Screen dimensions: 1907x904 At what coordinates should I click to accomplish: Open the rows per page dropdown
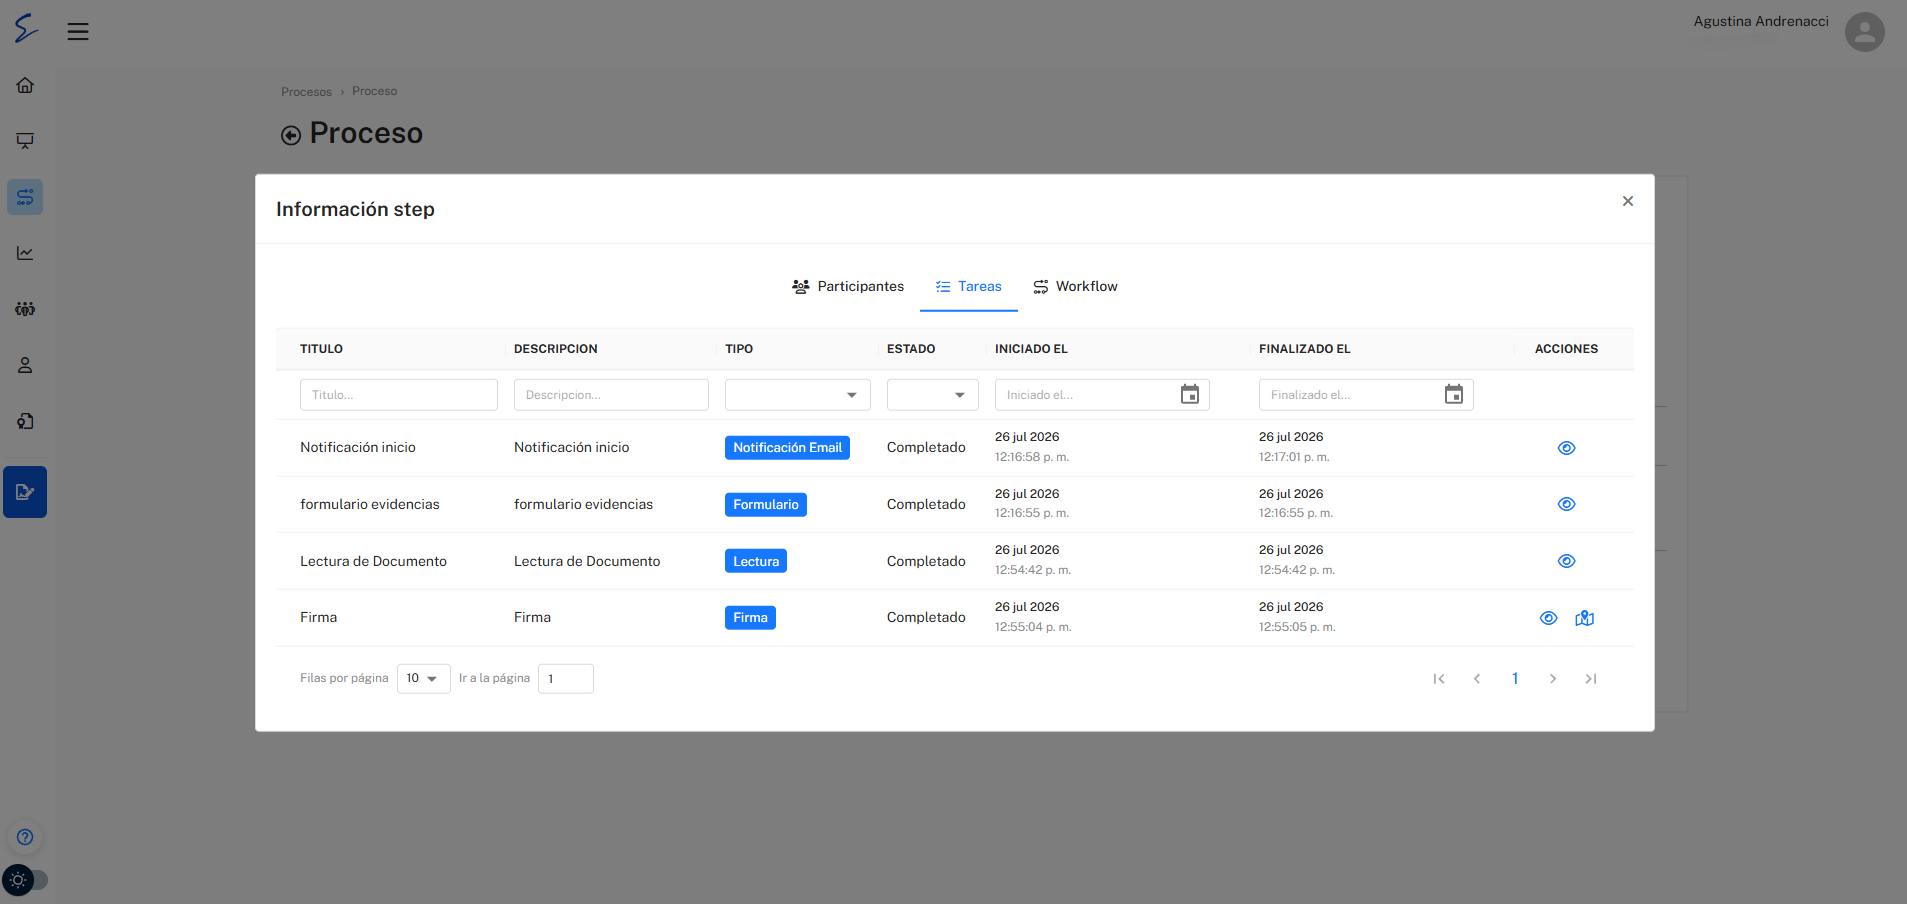tap(423, 678)
